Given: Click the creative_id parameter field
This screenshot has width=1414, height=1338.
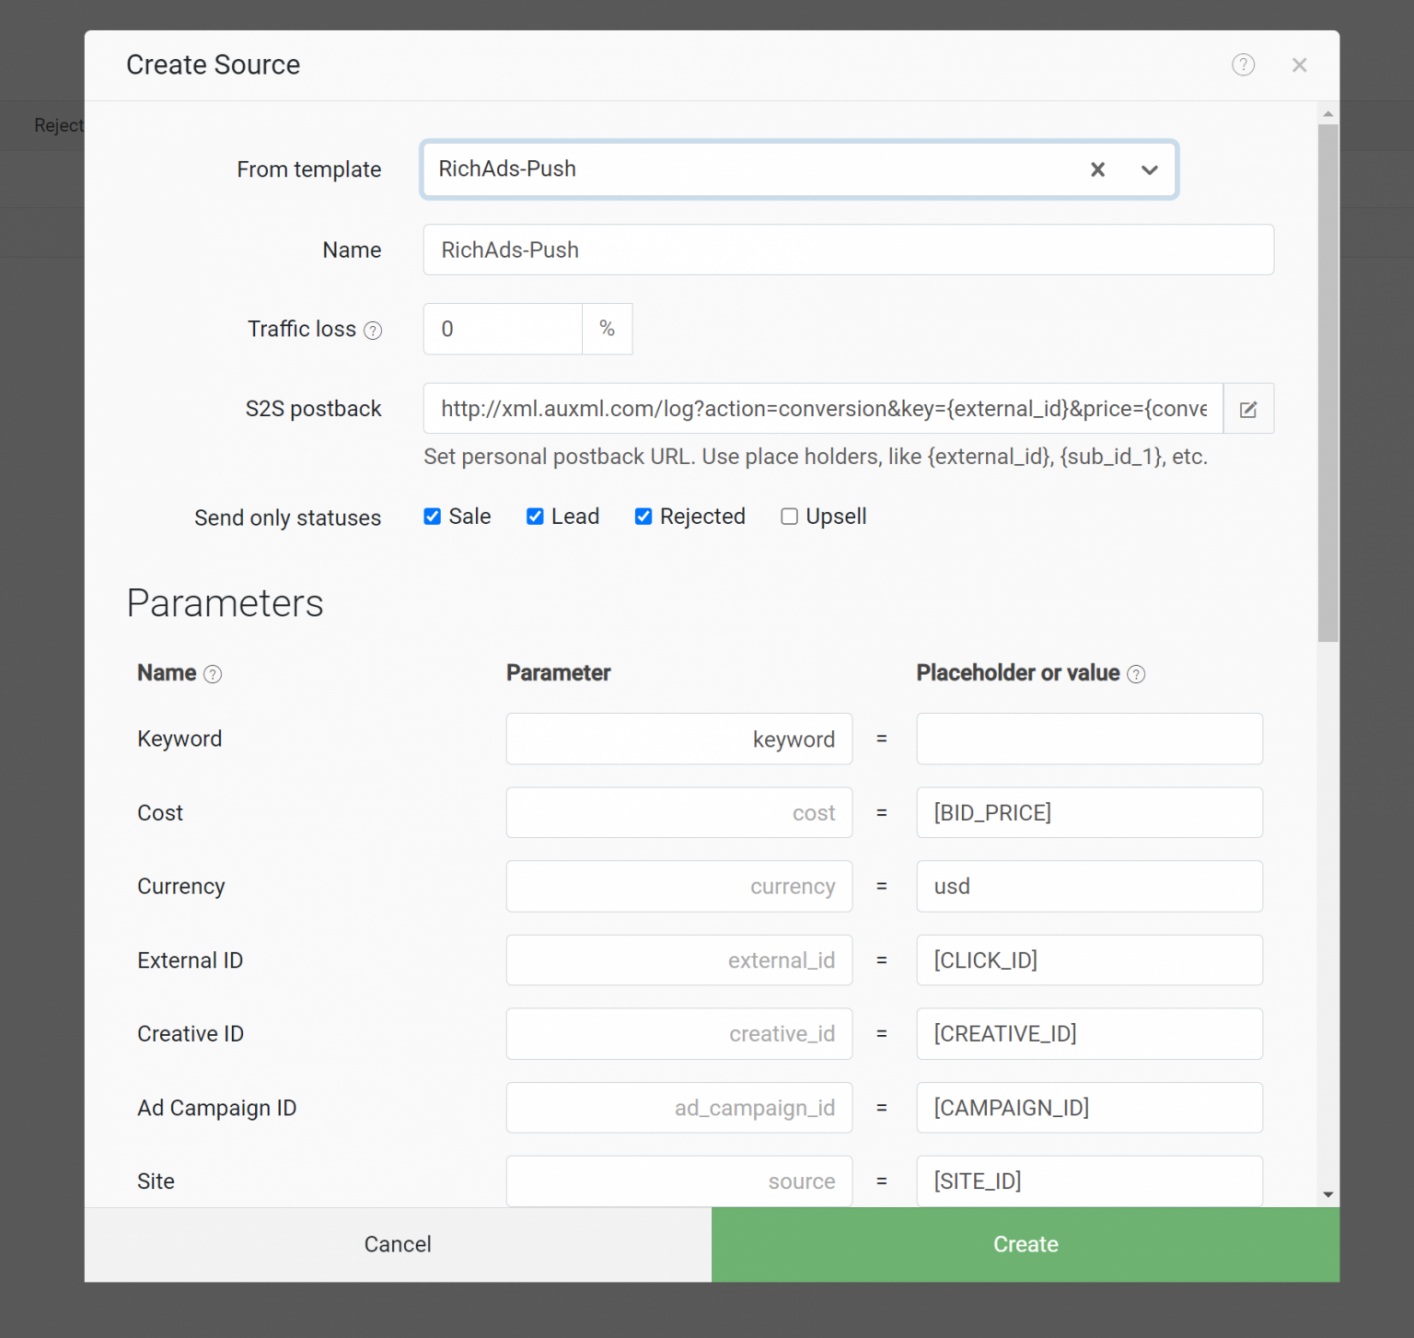Looking at the screenshot, I should click(x=679, y=1034).
